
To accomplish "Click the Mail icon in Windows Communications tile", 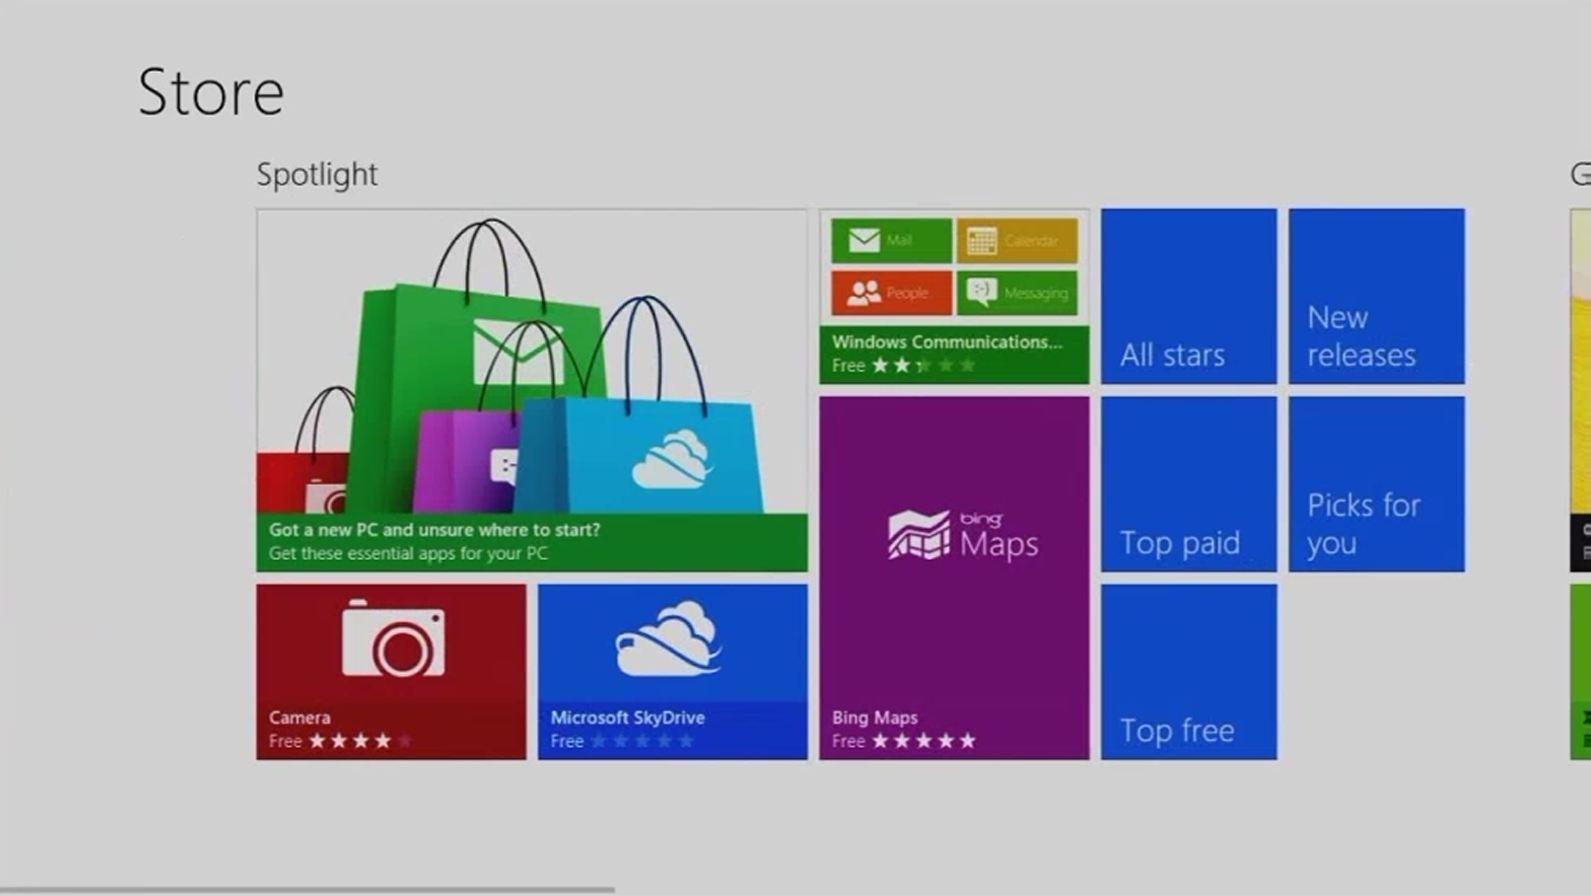I will pos(891,241).
